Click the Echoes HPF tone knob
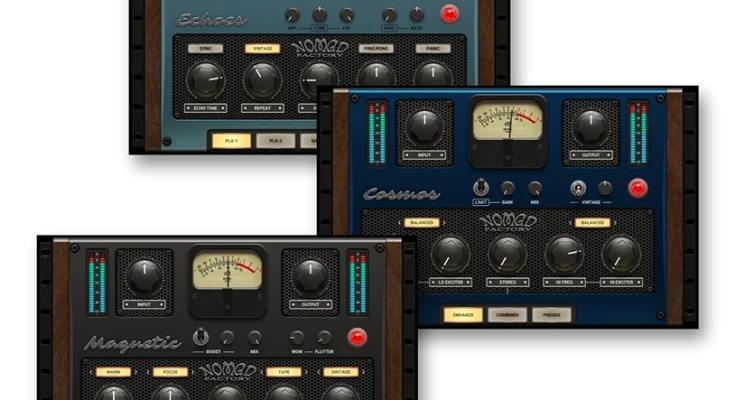This screenshot has width=735, height=400. click(x=291, y=15)
